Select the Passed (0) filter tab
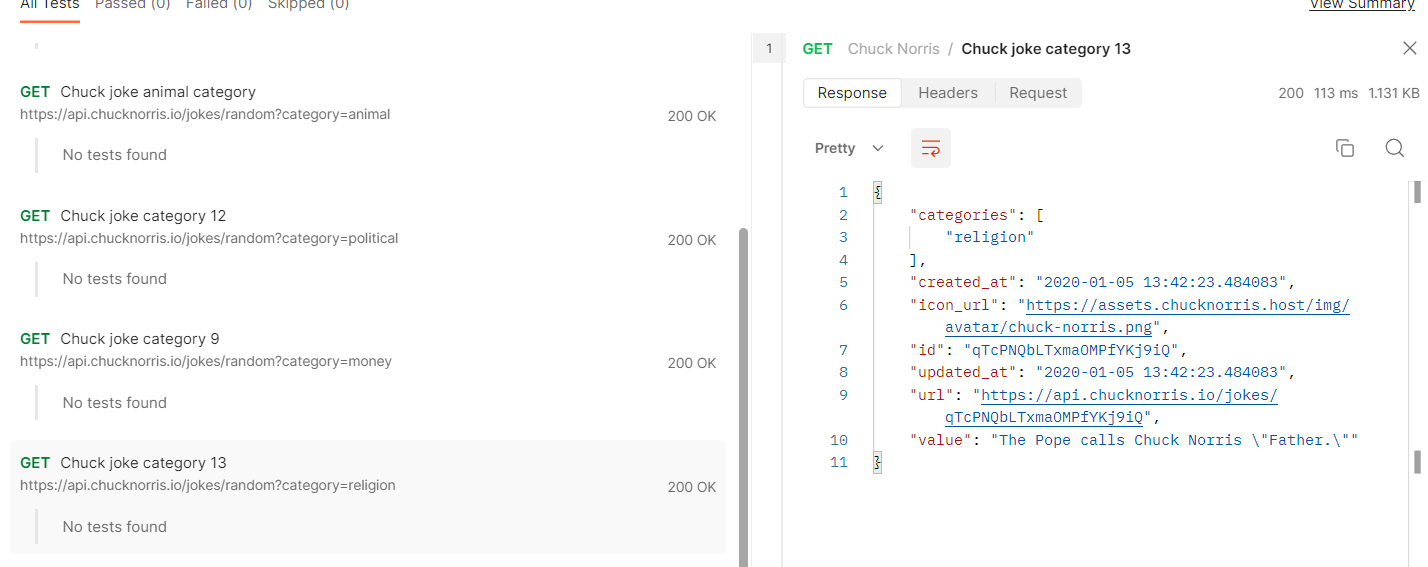Screen dimensions: 1428x567 [133, 5]
